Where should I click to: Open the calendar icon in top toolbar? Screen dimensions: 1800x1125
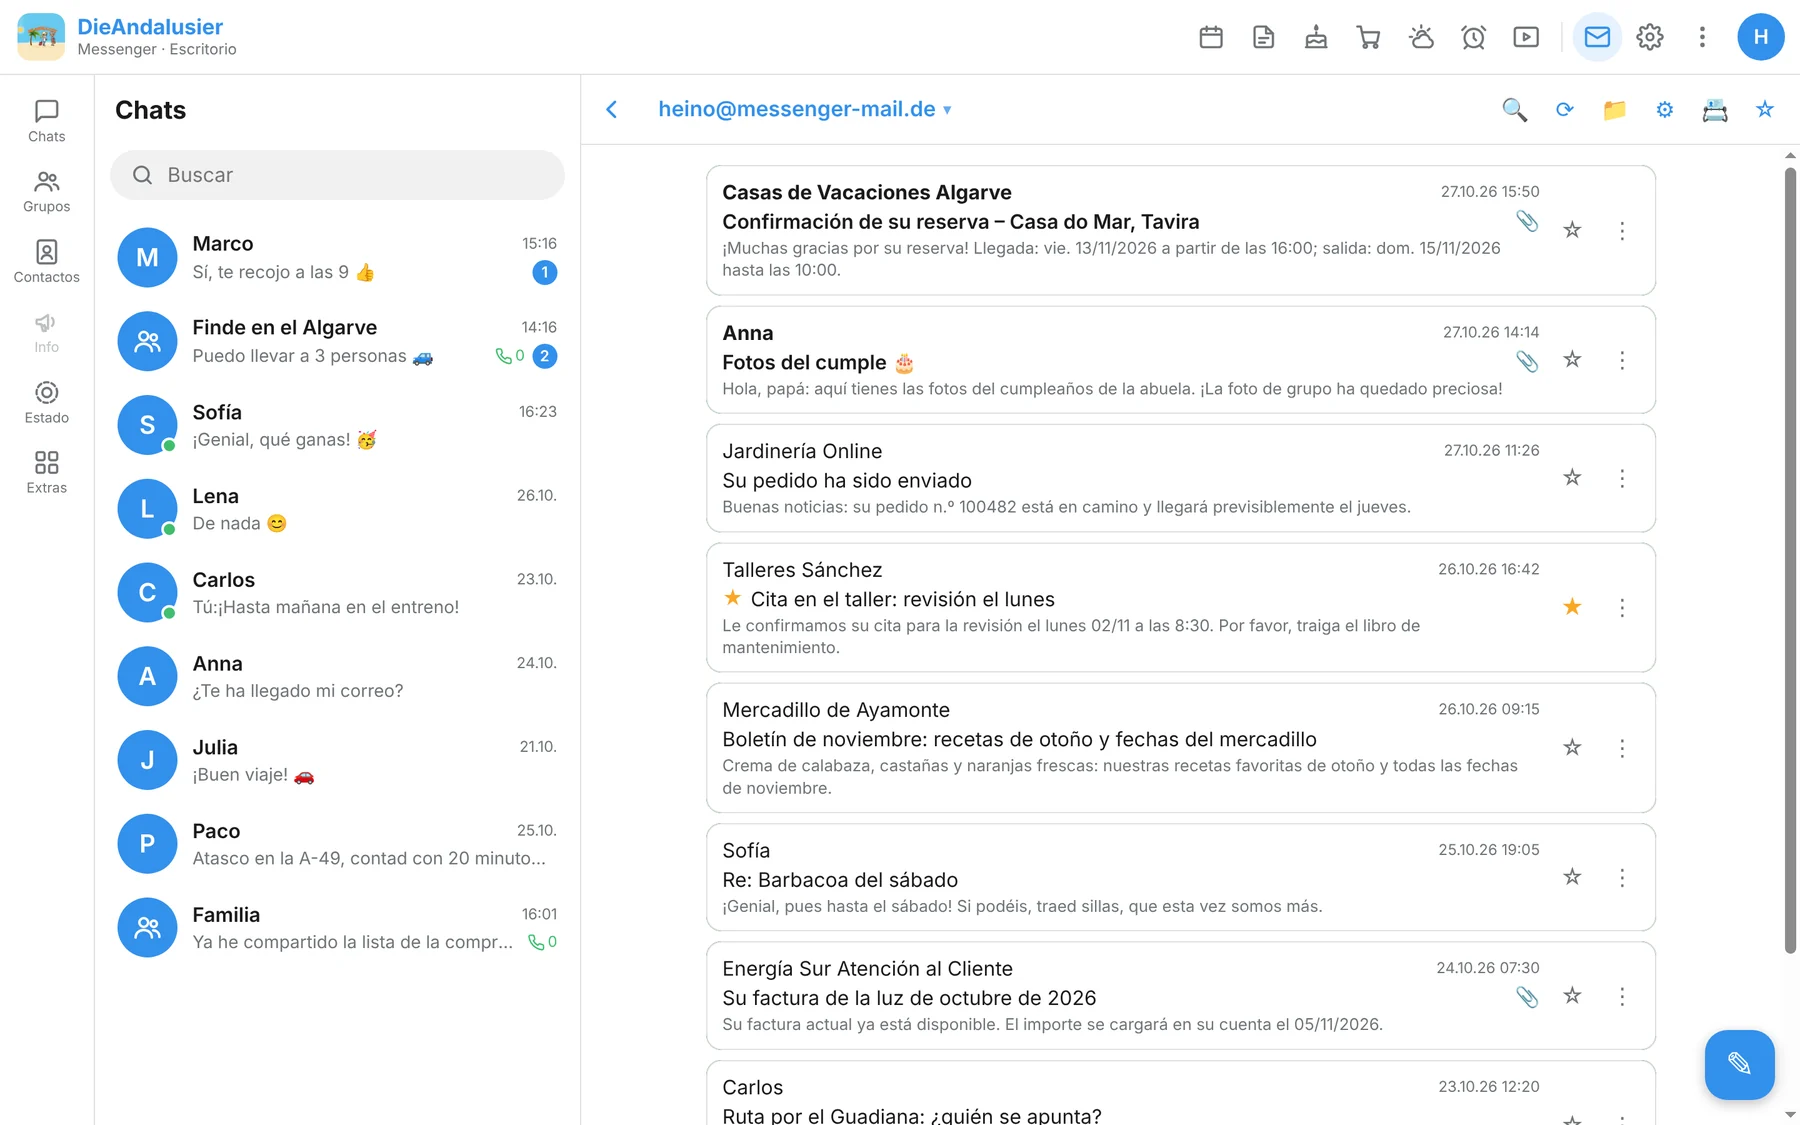tap(1211, 37)
